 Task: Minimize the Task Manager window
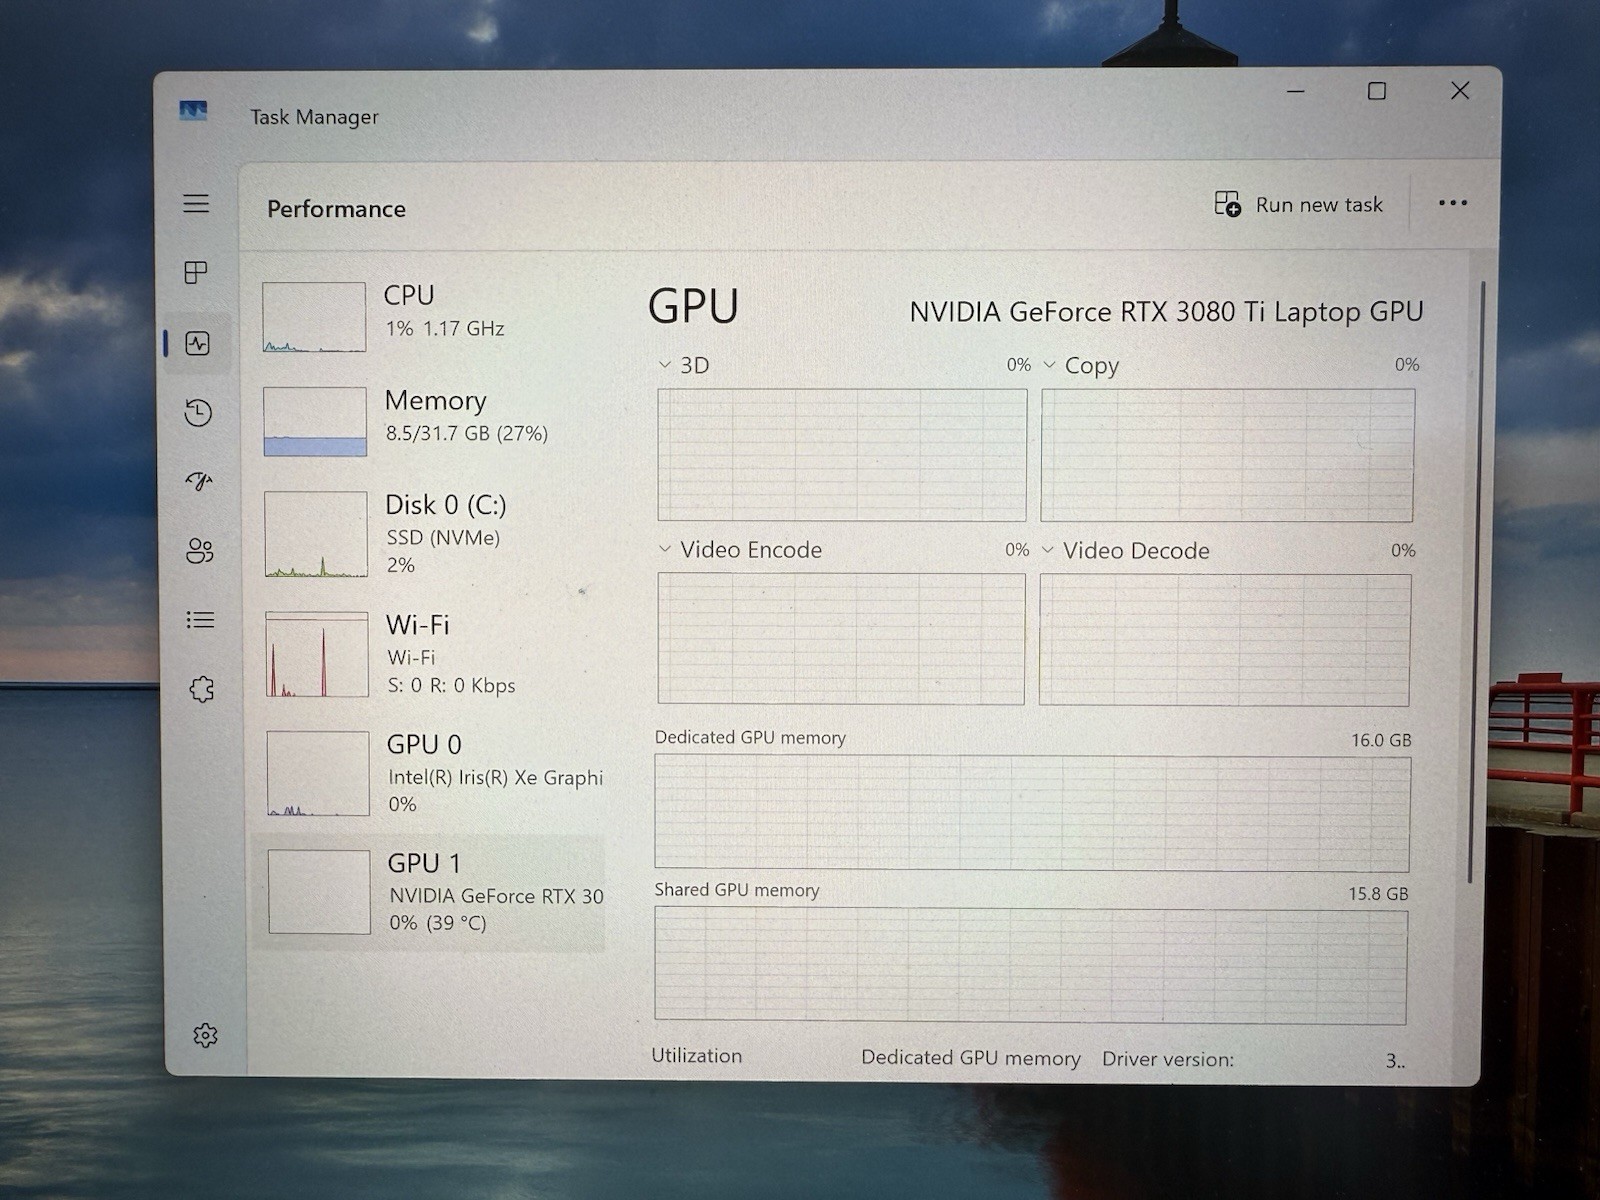[x=1296, y=91]
